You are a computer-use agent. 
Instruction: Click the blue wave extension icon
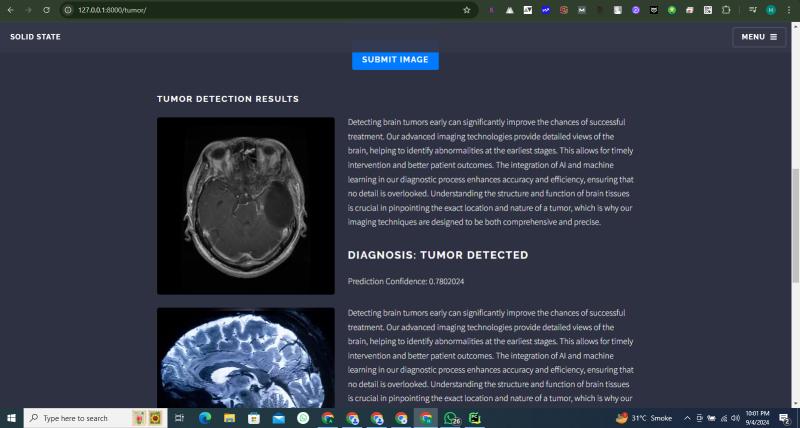tap(546, 10)
